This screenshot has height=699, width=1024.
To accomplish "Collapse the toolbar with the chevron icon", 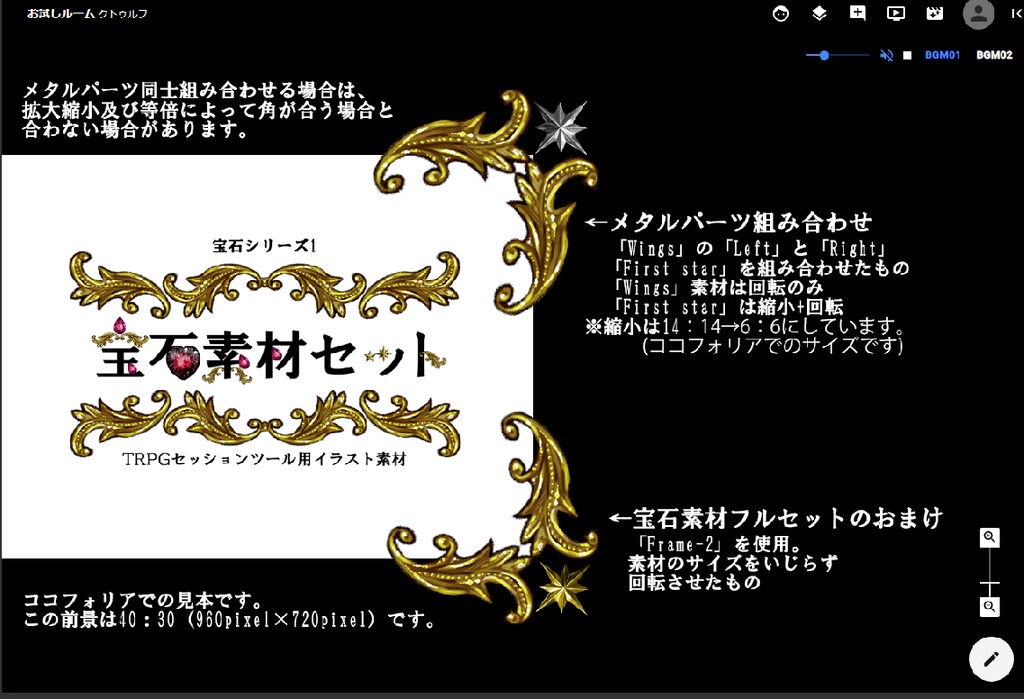I will point(1015,14).
